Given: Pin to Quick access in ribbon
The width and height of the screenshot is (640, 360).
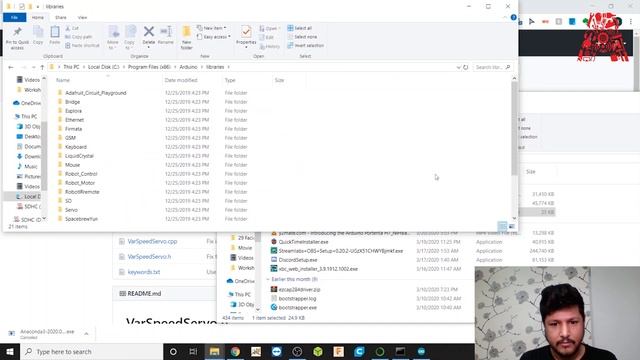Looking at the screenshot, I should (x=17, y=38).
